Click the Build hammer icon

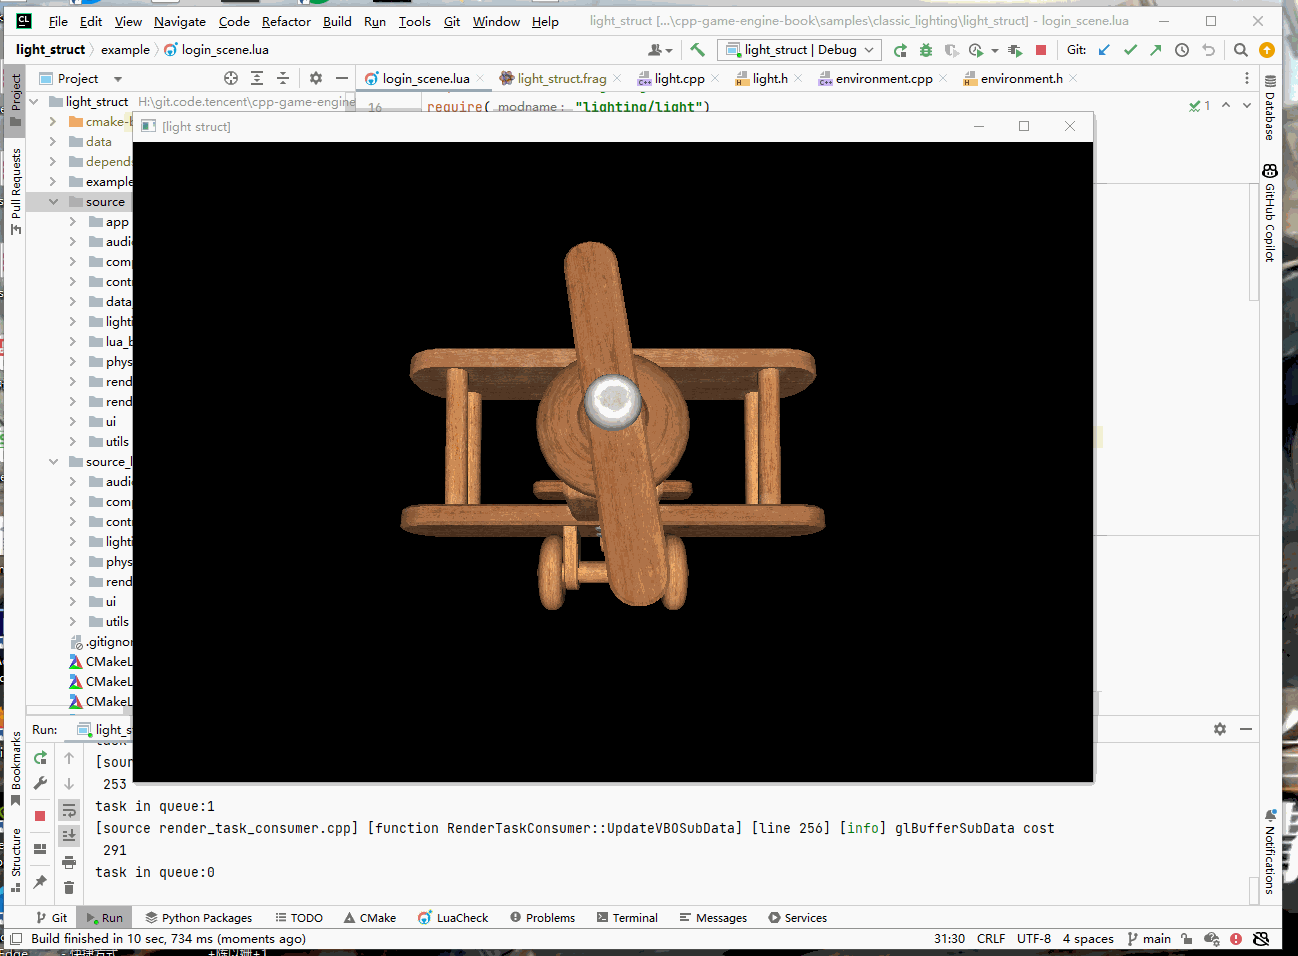[697, 50]
